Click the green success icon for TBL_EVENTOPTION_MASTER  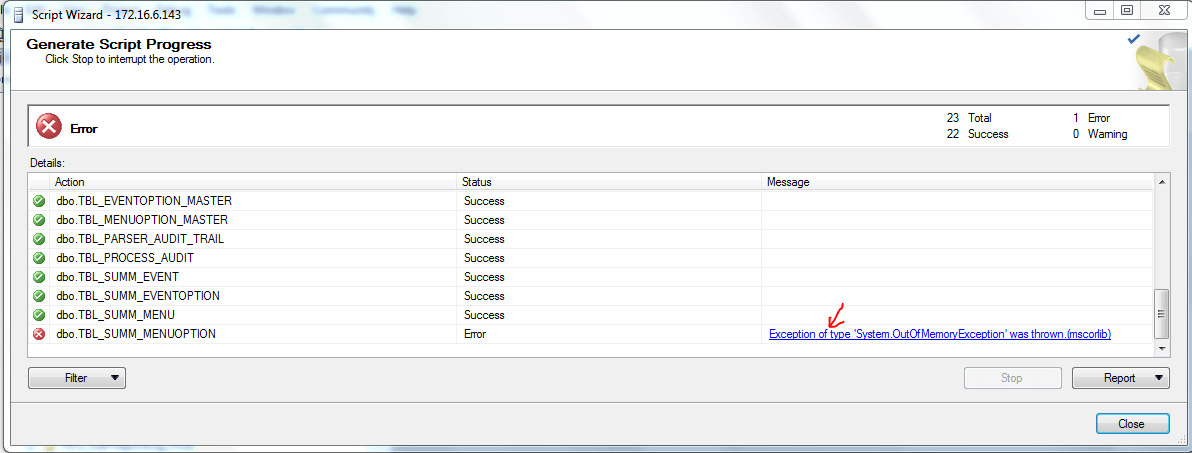(x=39, y=201)
